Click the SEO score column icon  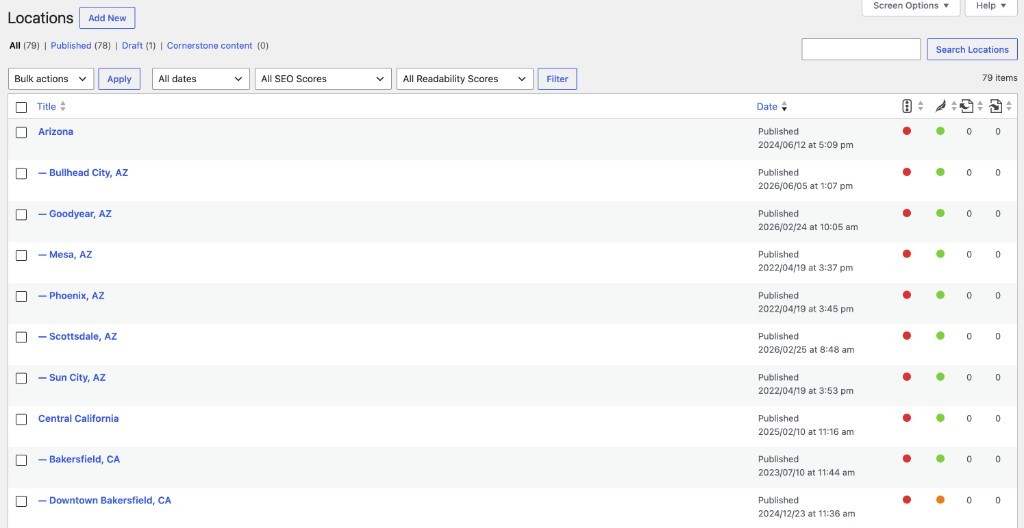(x=906, y=107)
